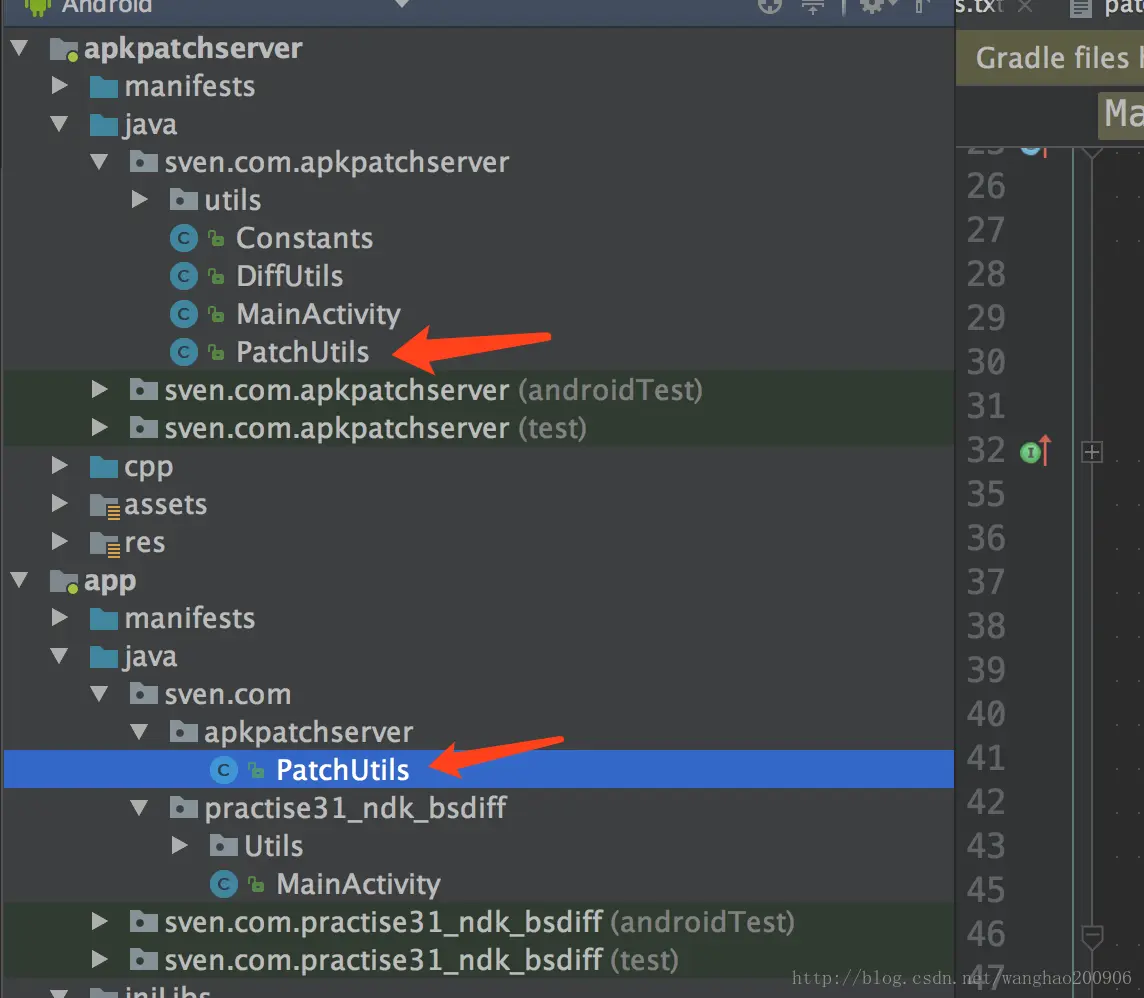Collapse apkpatchserver package under sven.com
The width and height of the screenshot is (1144, 998).
click(x=140, y=732)
